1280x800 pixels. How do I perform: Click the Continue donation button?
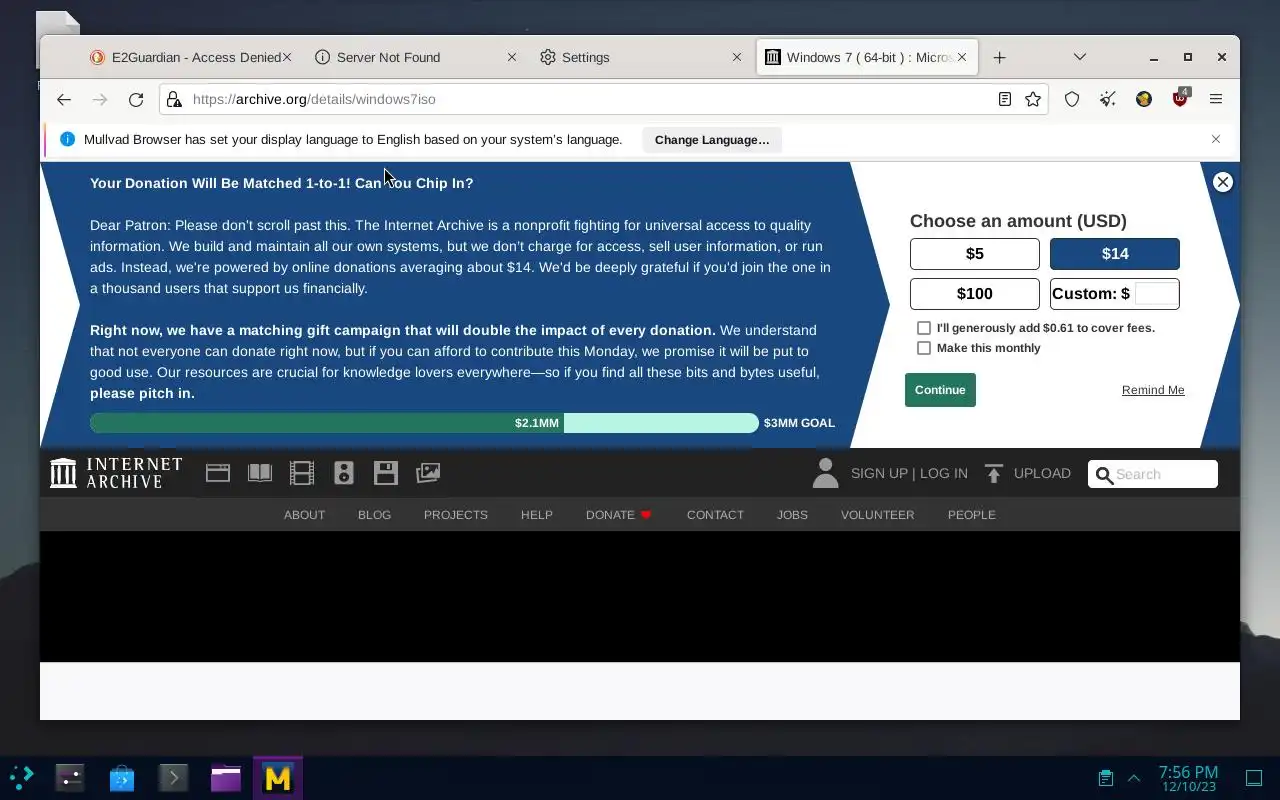[940, 390]
